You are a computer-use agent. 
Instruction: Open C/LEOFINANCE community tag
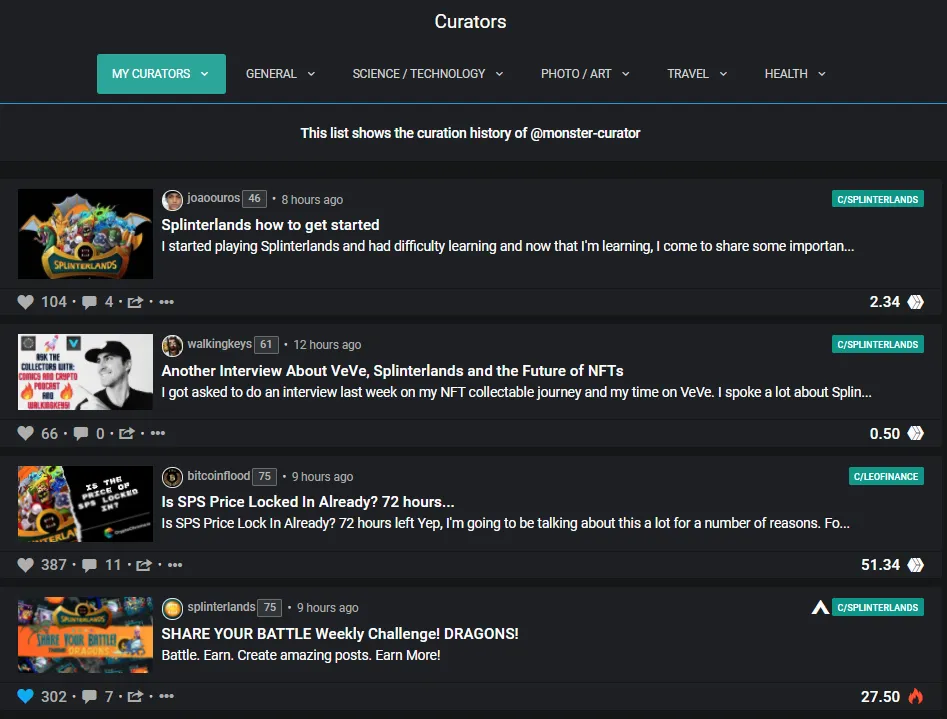(886, 476)
